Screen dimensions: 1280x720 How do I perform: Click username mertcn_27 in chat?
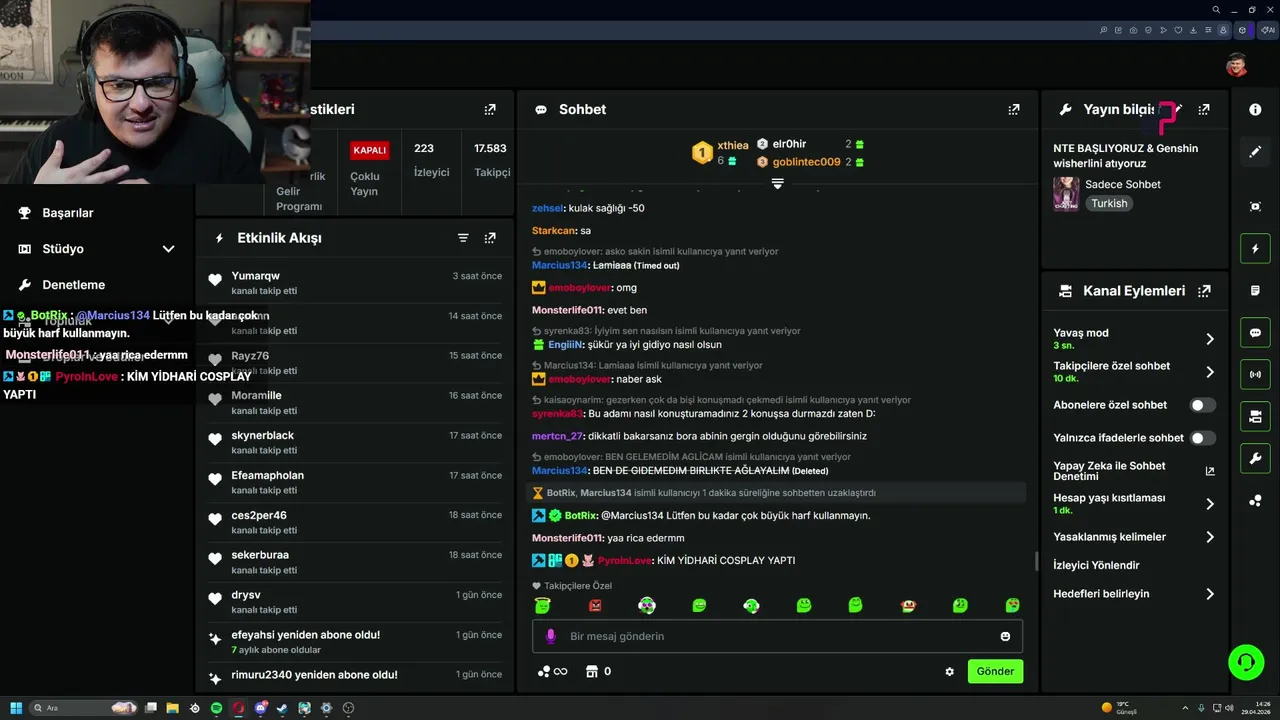[x=557, y=436]
